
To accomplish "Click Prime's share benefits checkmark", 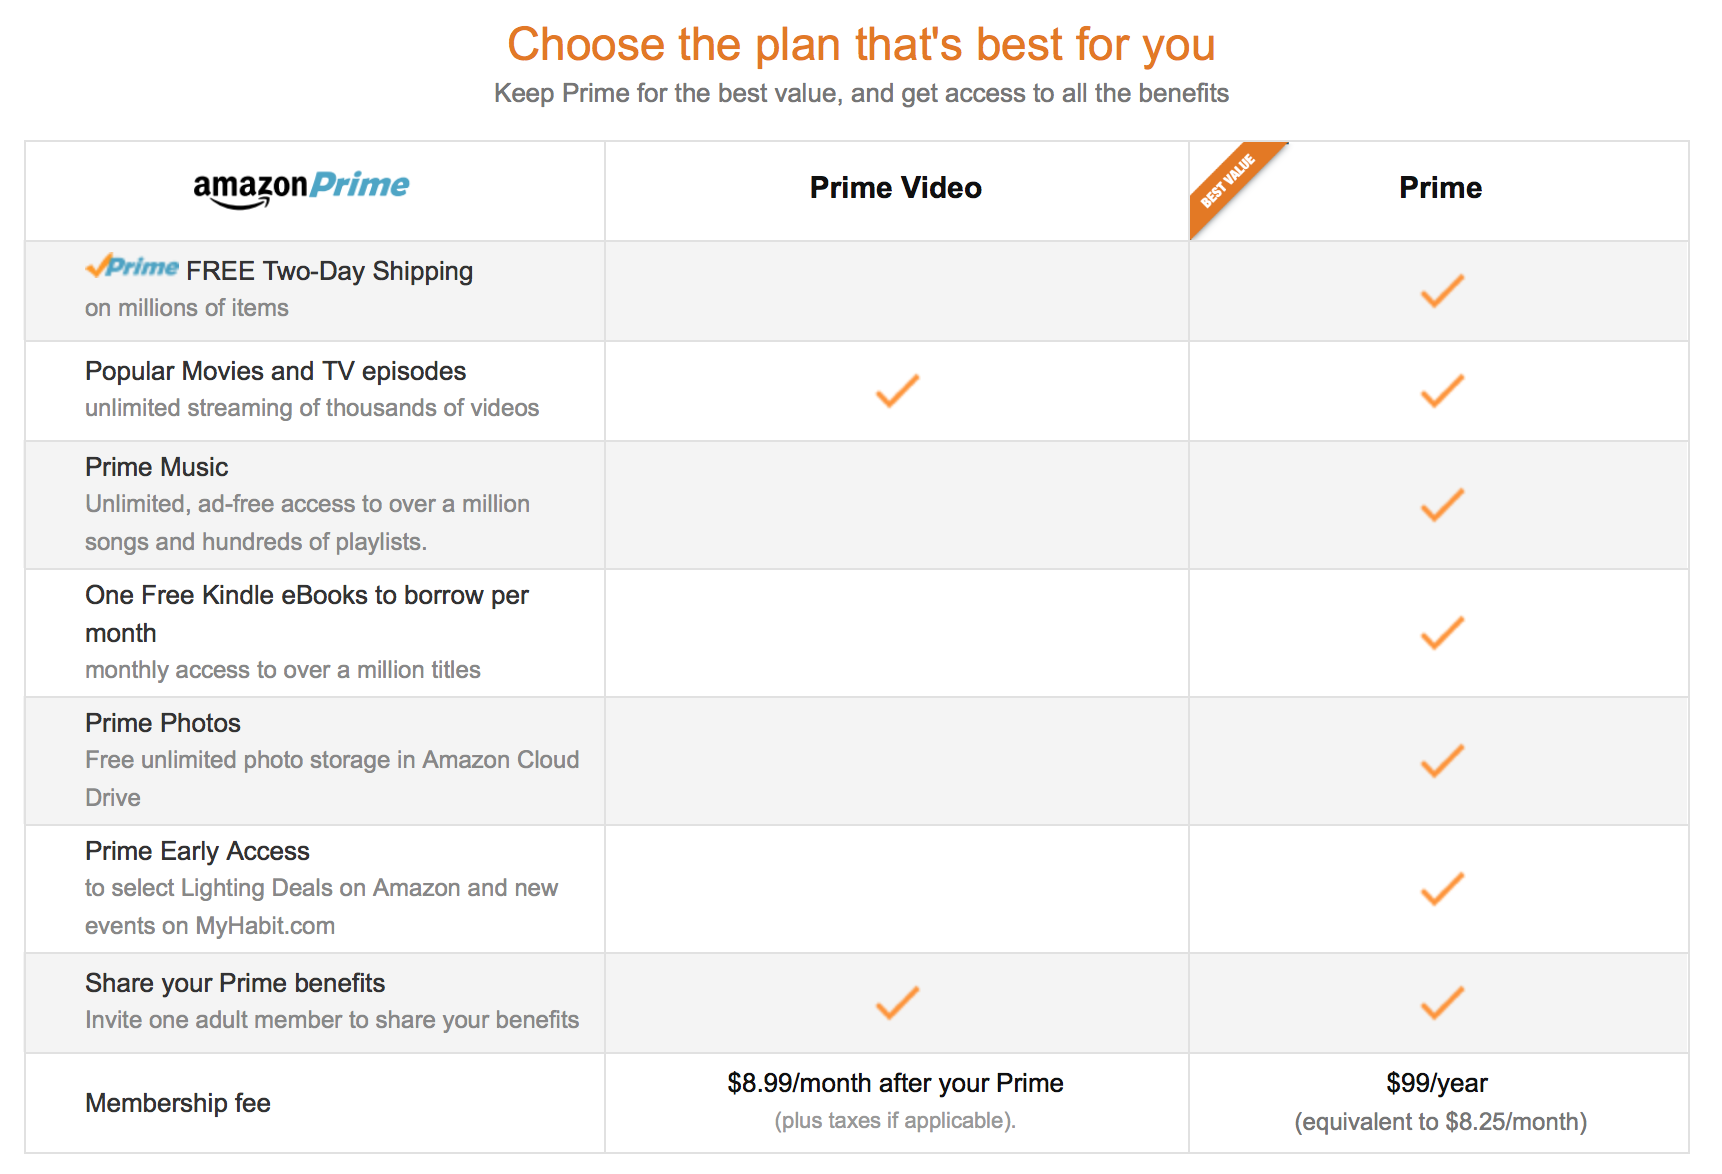I will pos(1442,1003).
